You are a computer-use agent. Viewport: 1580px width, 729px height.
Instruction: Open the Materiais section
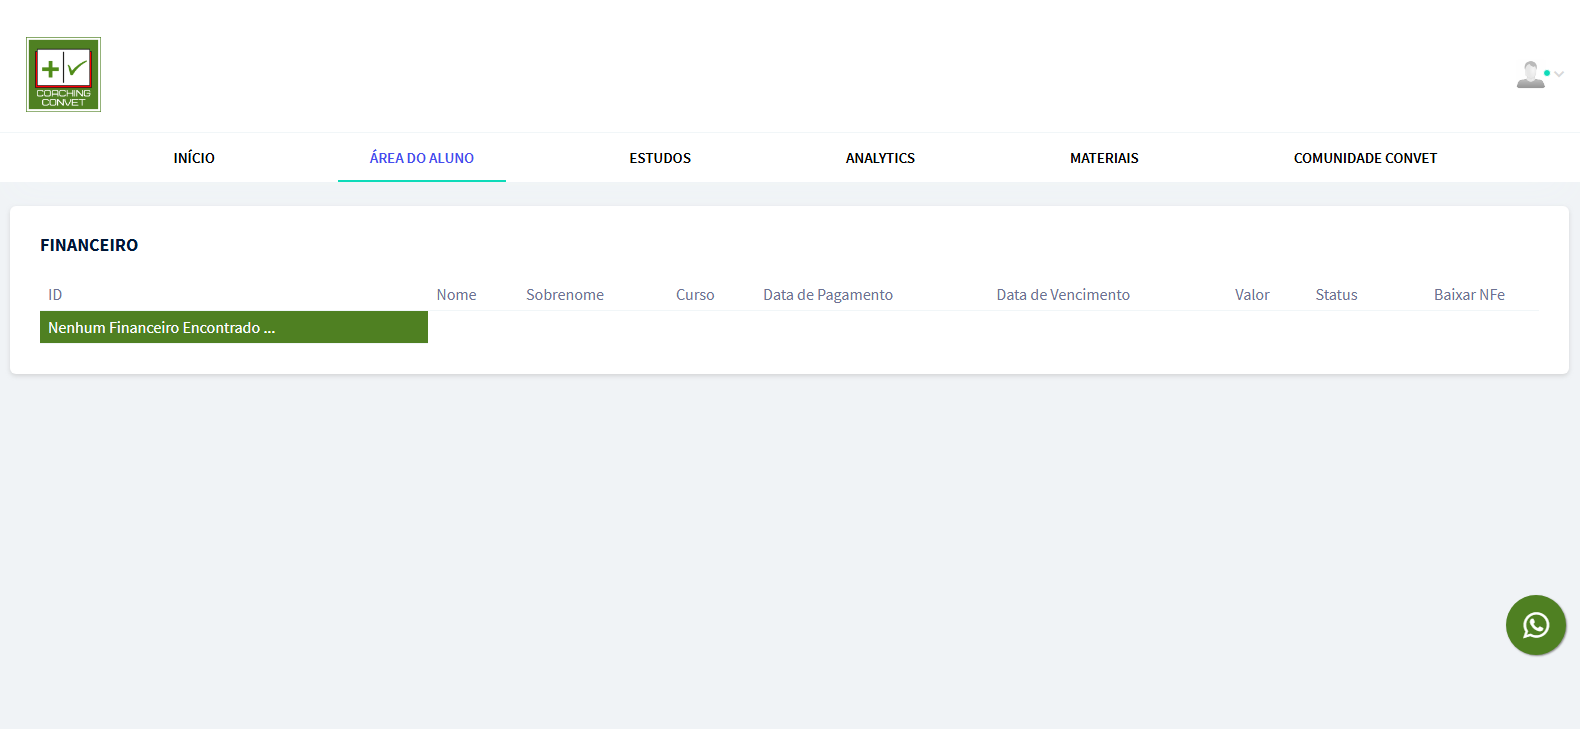click(x=1104, y=158)
